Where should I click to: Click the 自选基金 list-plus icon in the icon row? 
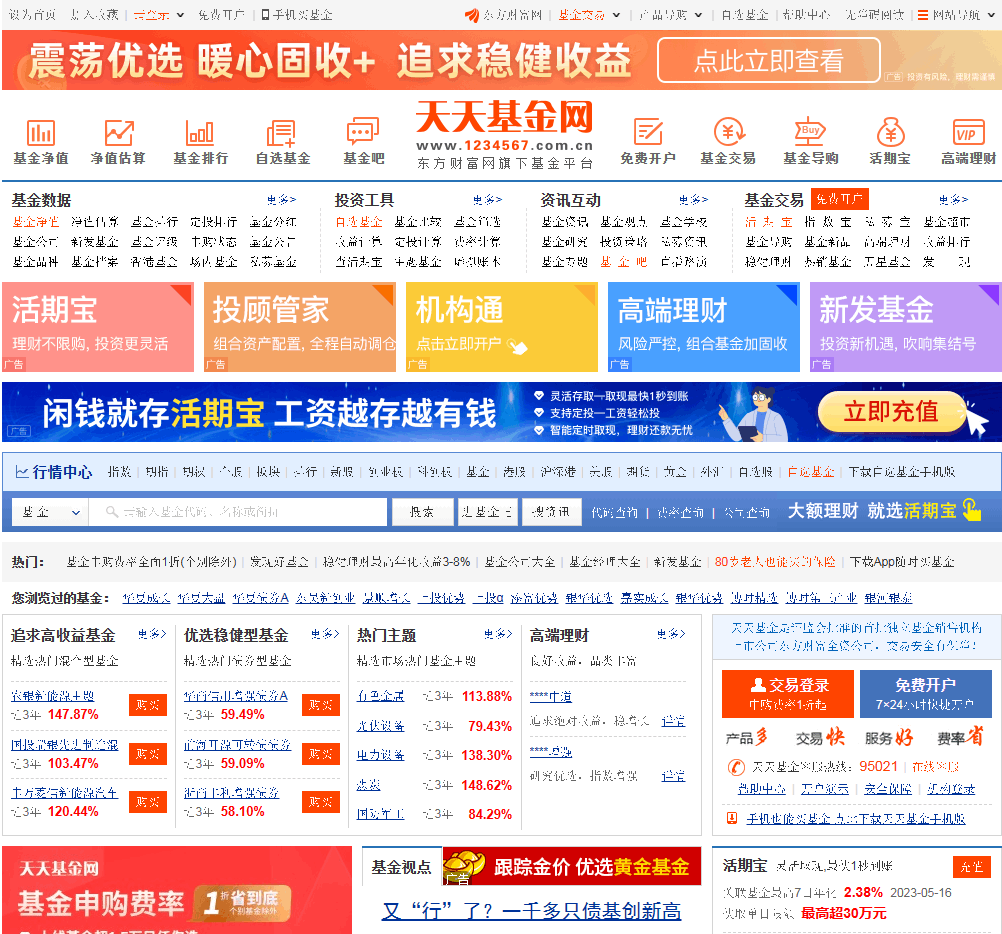[281, 133]
